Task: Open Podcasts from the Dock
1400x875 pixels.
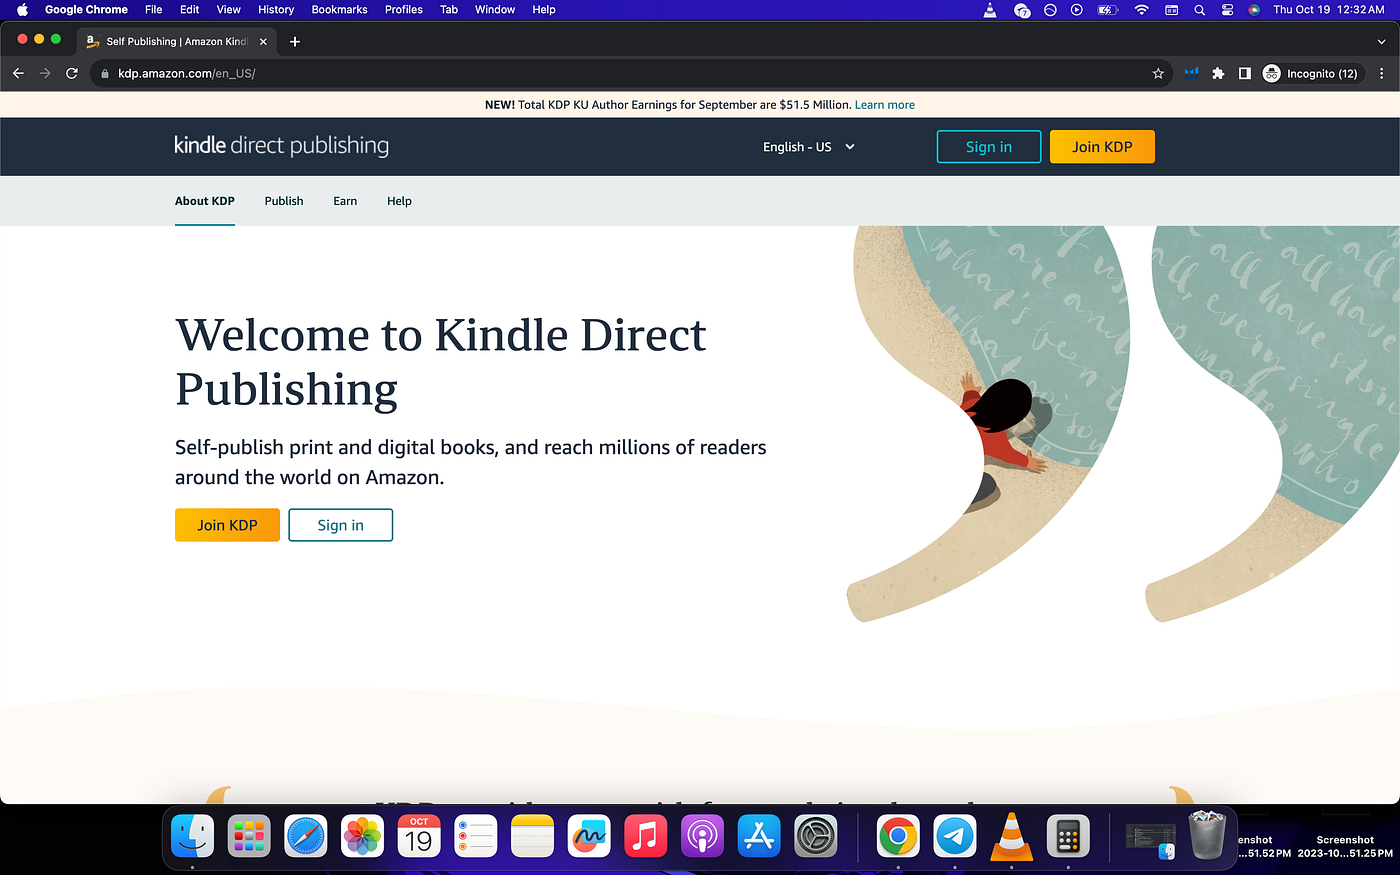Action: [x=702, y=836]
